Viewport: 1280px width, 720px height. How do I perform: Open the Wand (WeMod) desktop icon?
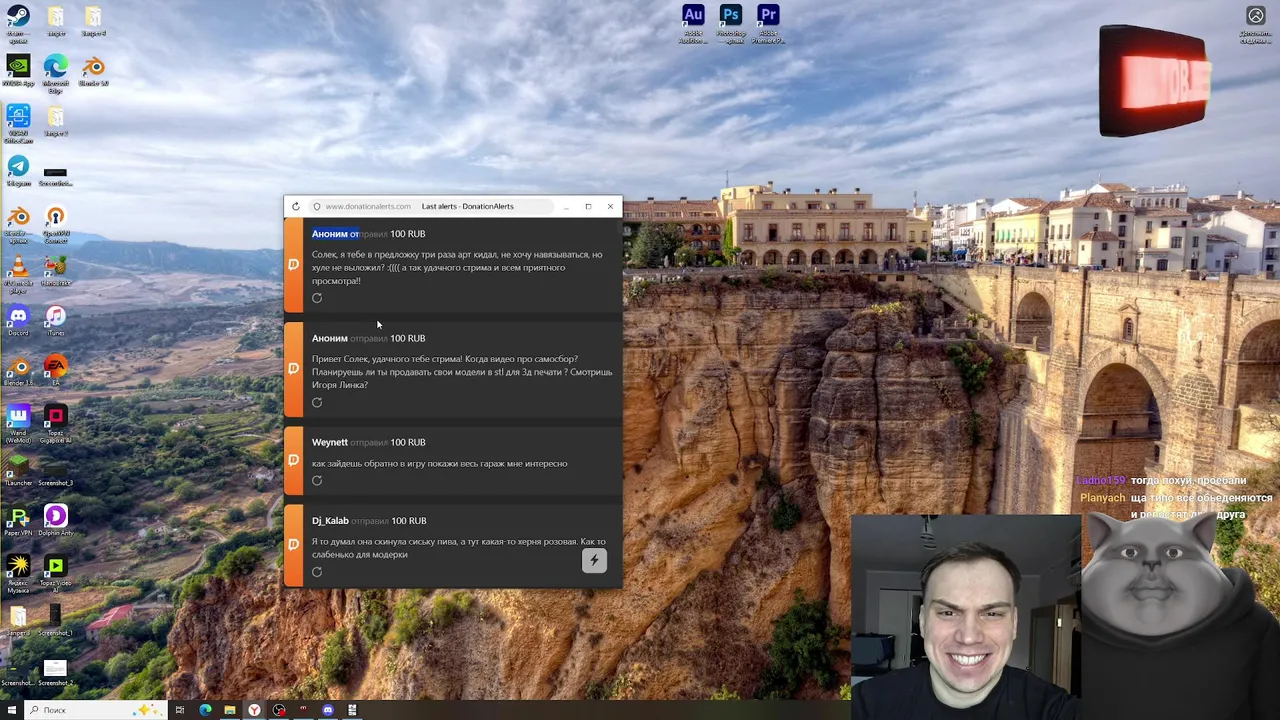click(18, 424)
